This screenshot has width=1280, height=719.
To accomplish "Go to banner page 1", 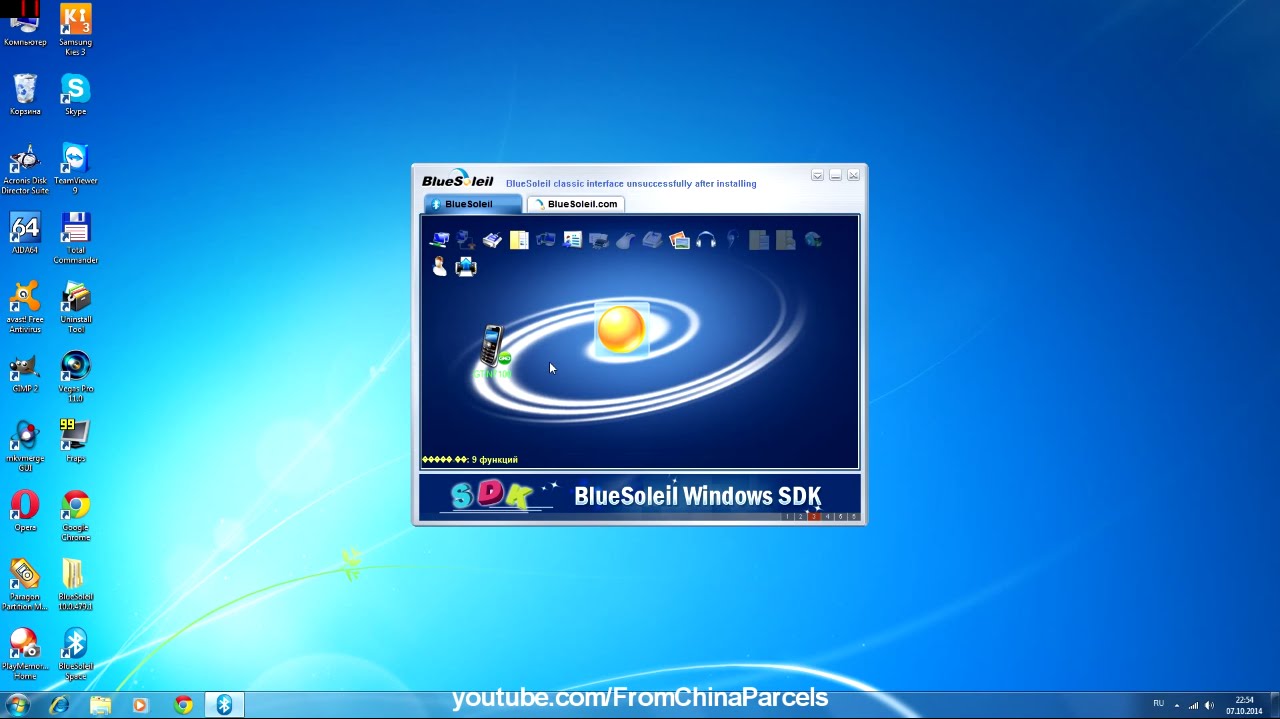I will (x=788, y=517).
